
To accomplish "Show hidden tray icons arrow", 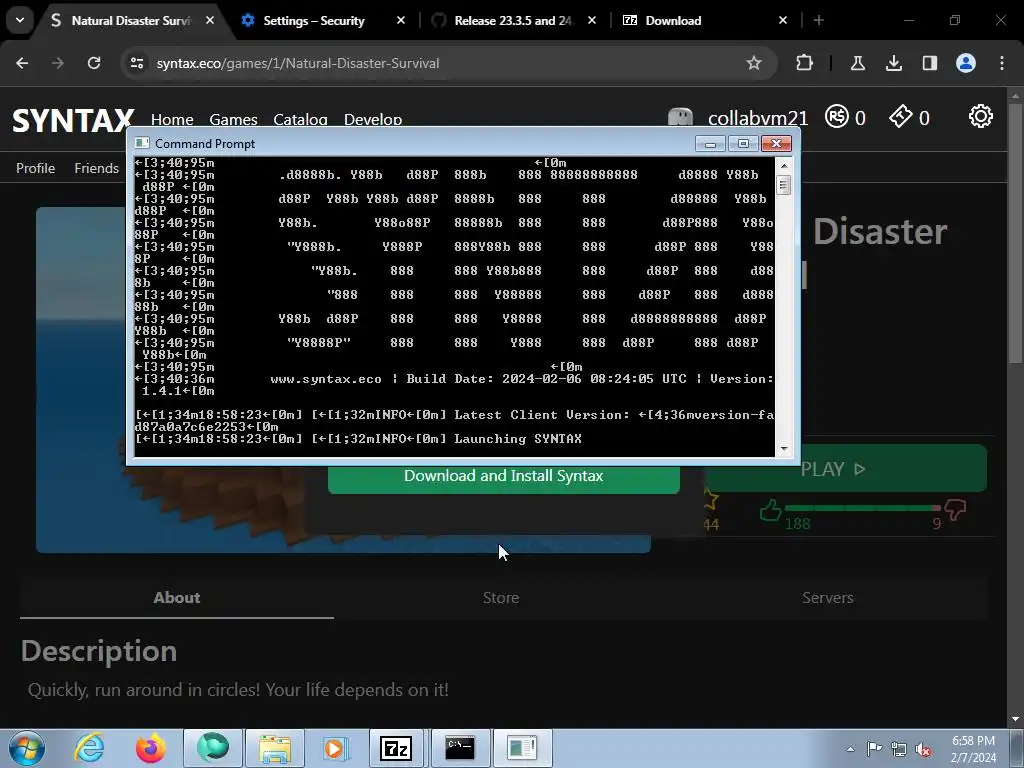I will [850, 749].
